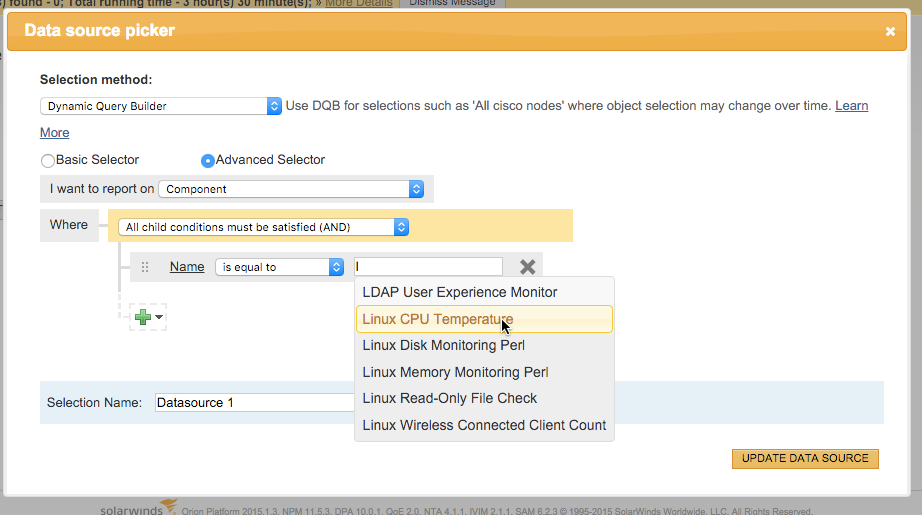
Task: Click the More Details link in background banner
Action: coord(359,3)
